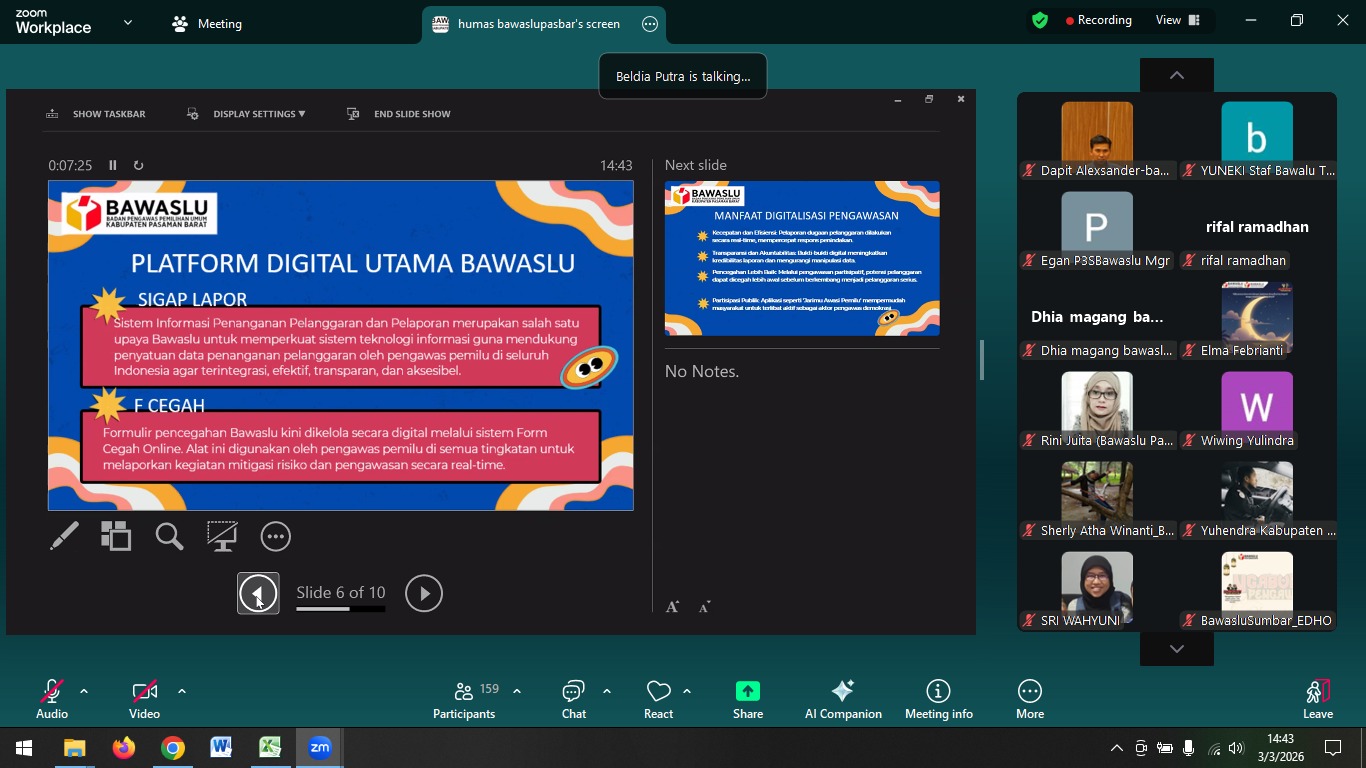Image resolution: width=1366 pixels, height=768 pixels.
Task: Turn on the Video camera
Action: pos(144,699)
